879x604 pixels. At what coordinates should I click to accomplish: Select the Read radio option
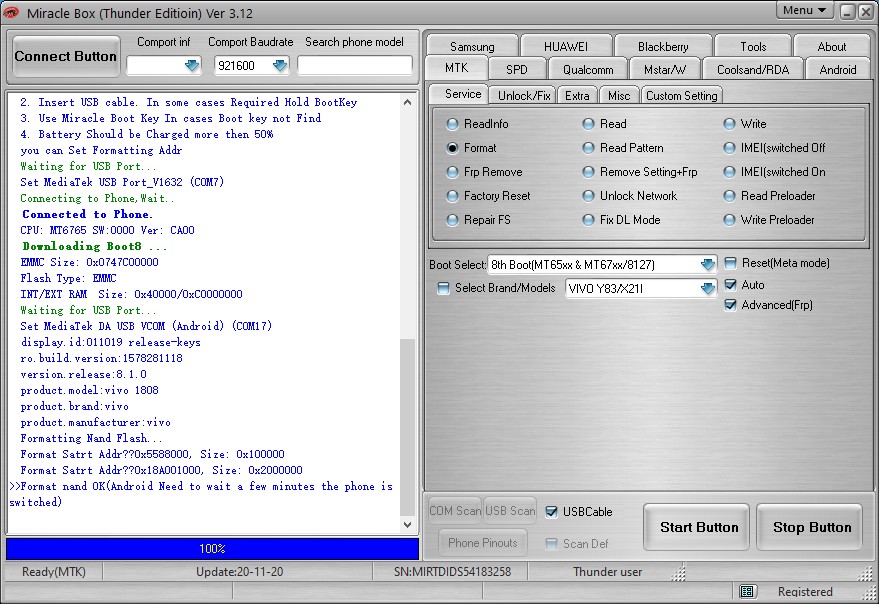coord(588,124)
